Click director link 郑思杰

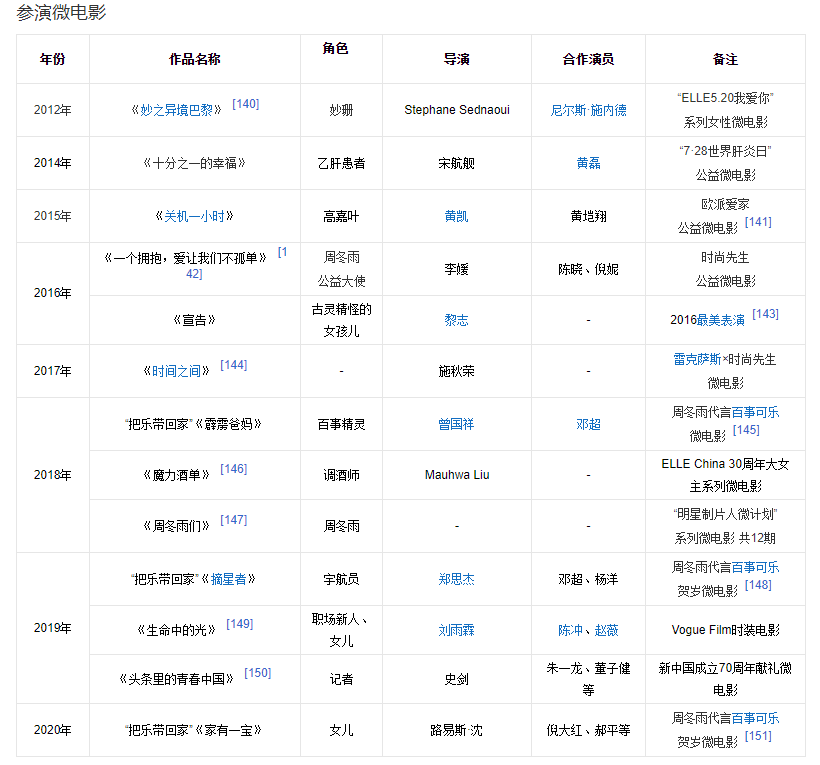click(456, 579)
